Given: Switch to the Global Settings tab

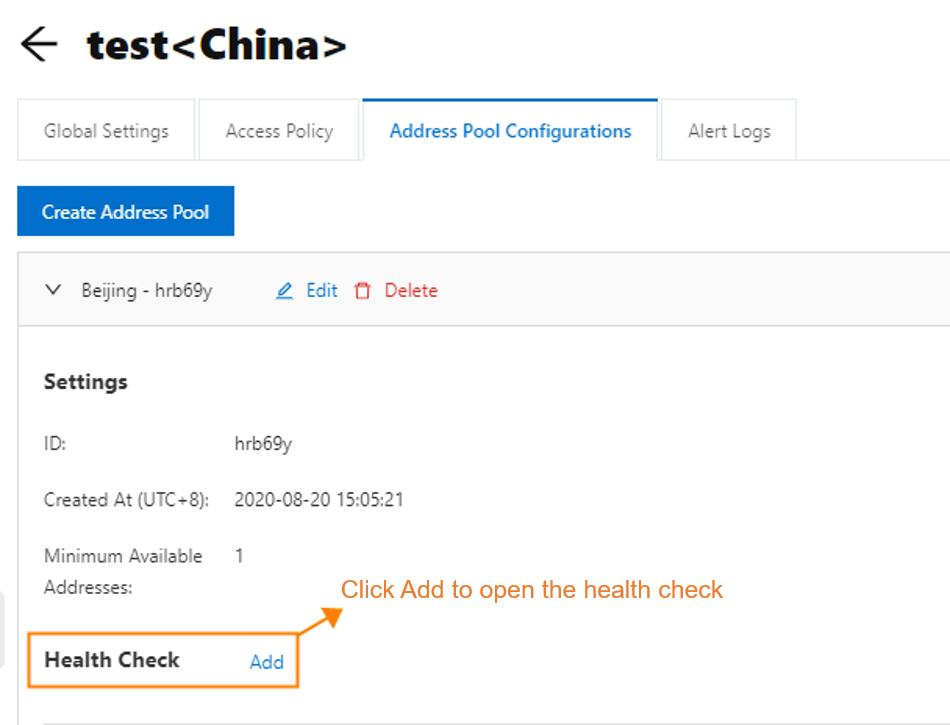Looking at the screenshot, I should pyautogui.click(x=106, y=130).
